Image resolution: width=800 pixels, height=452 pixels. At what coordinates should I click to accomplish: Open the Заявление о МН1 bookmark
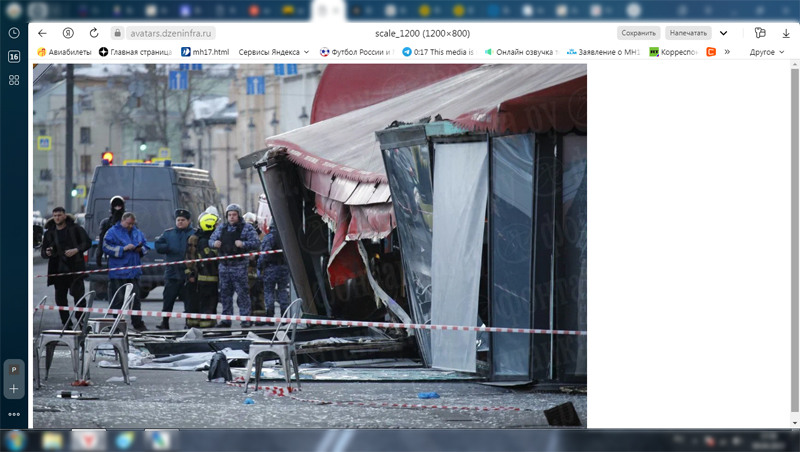pos(603,52)
